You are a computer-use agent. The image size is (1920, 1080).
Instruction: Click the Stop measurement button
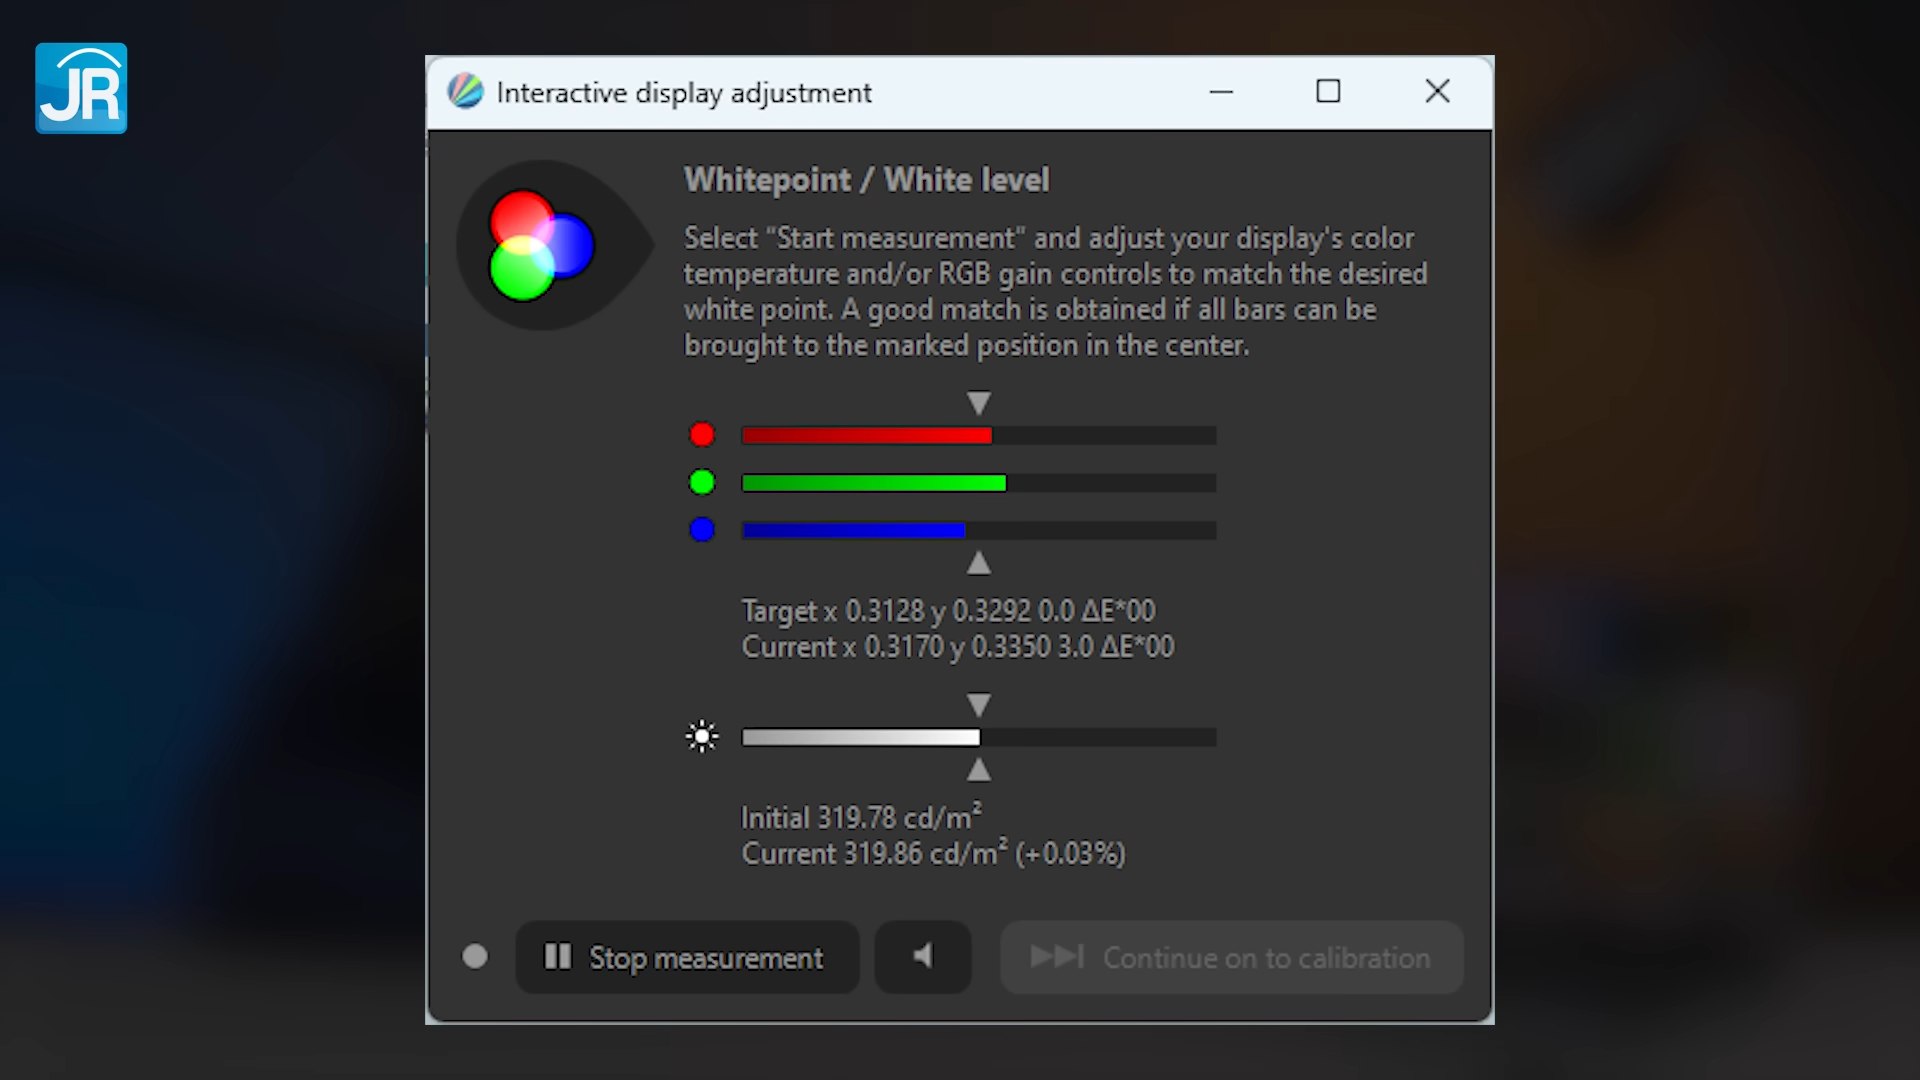pyautogui.click(x=687, y=957)
